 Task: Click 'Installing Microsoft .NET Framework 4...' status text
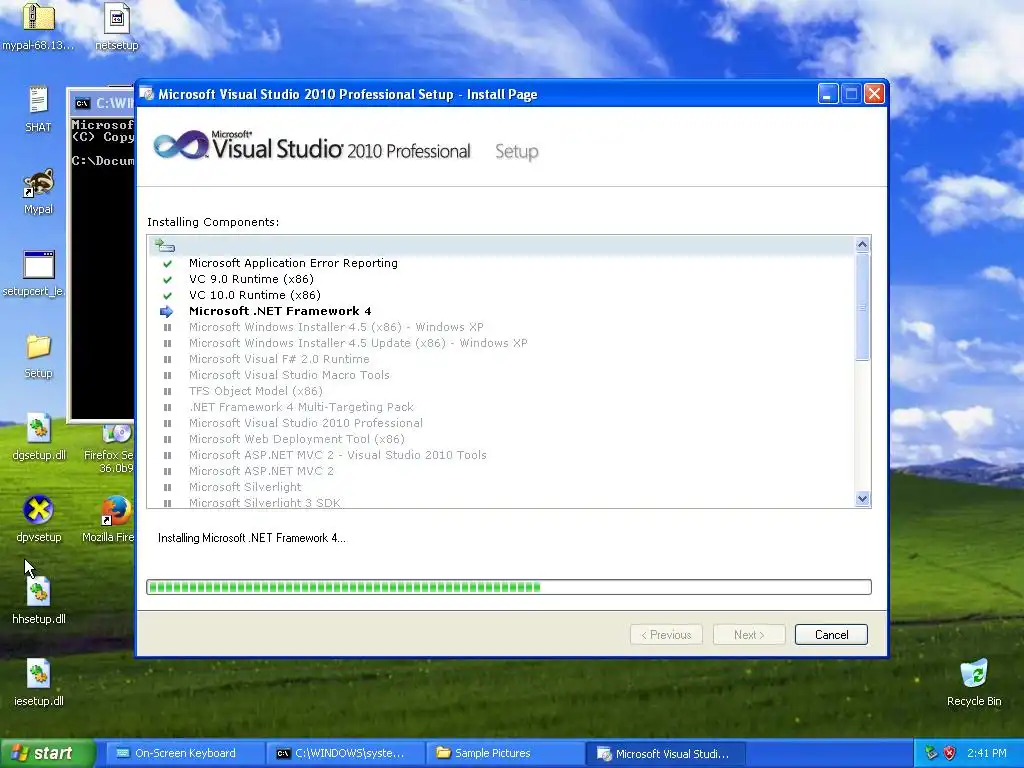pos(252,538)
